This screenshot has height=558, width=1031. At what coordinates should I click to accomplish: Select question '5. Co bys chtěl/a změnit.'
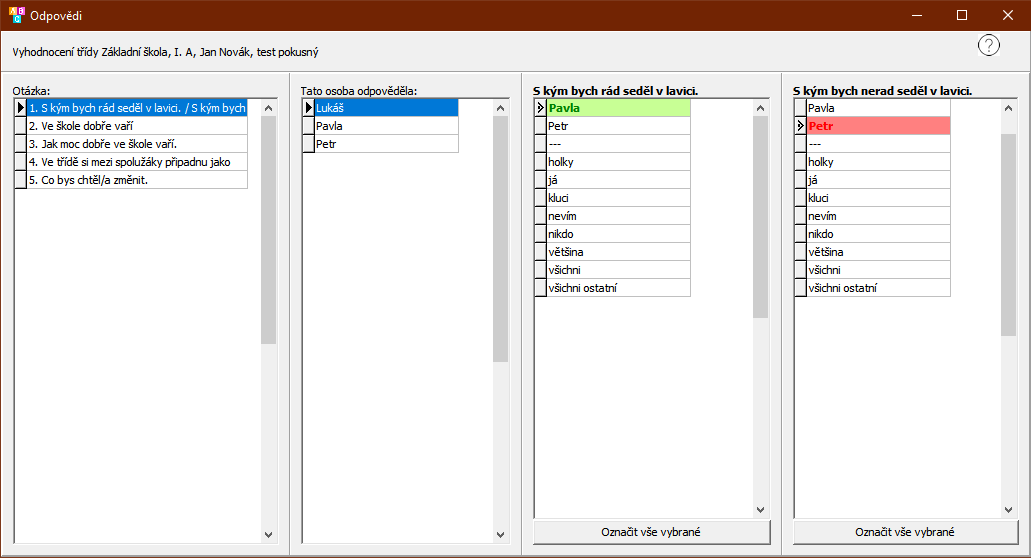(137, 180)
